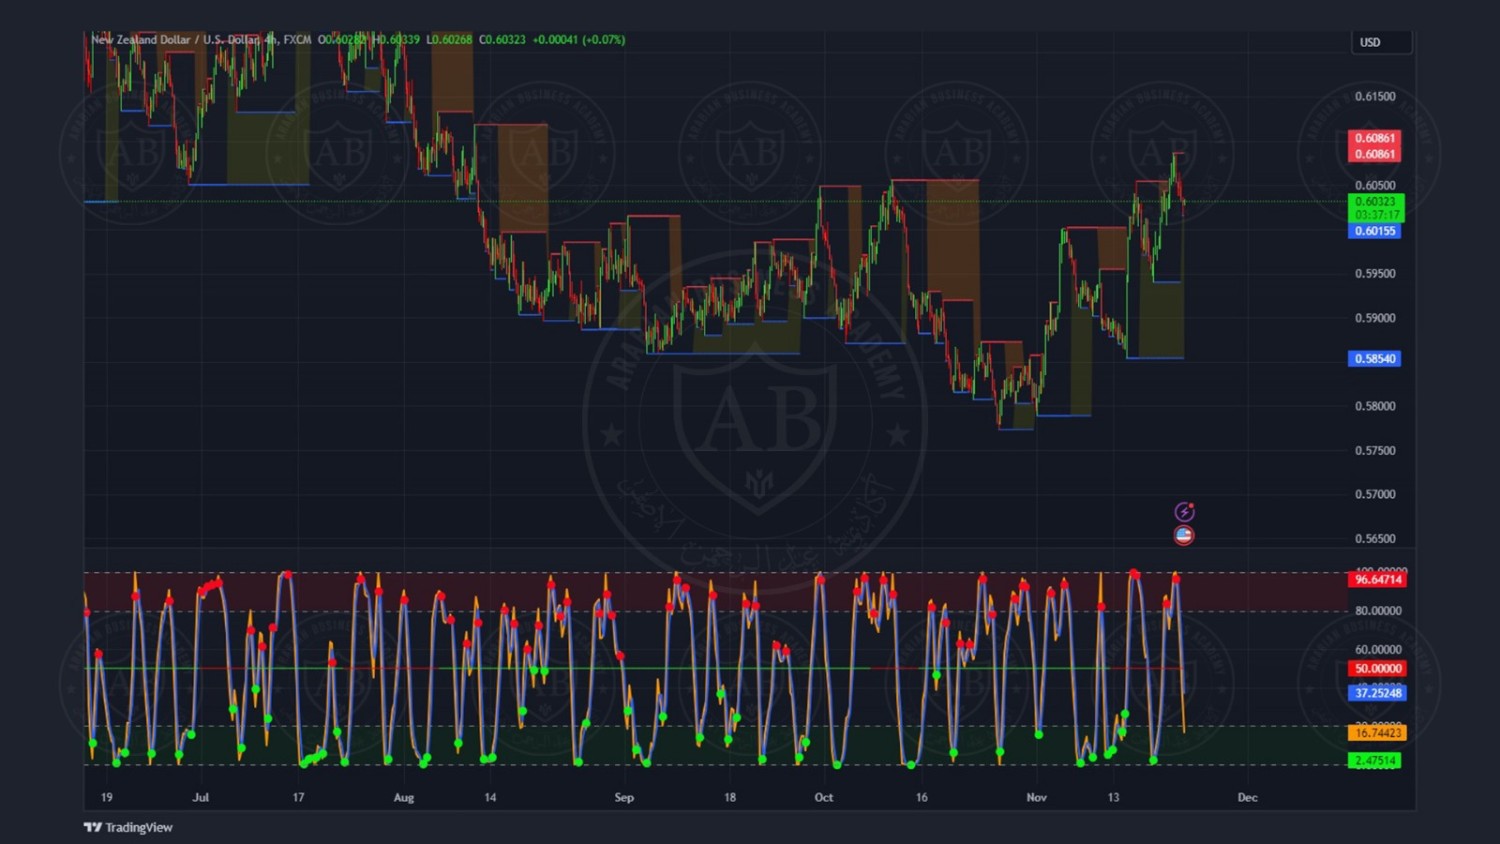Click the 0.57500 price axis value
Viewport: 1500px width, 844px height.
(x=1375, y=451)
